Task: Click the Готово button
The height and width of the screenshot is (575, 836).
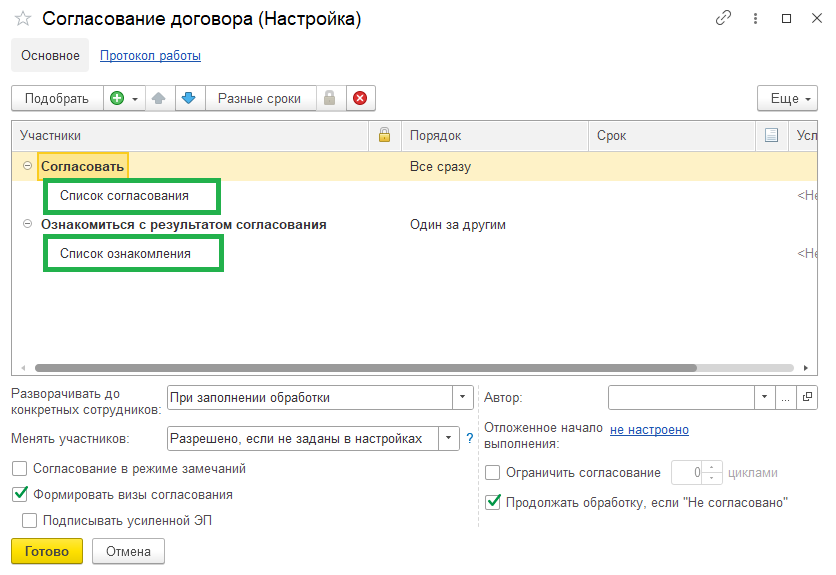Action: tap(47, 551)
